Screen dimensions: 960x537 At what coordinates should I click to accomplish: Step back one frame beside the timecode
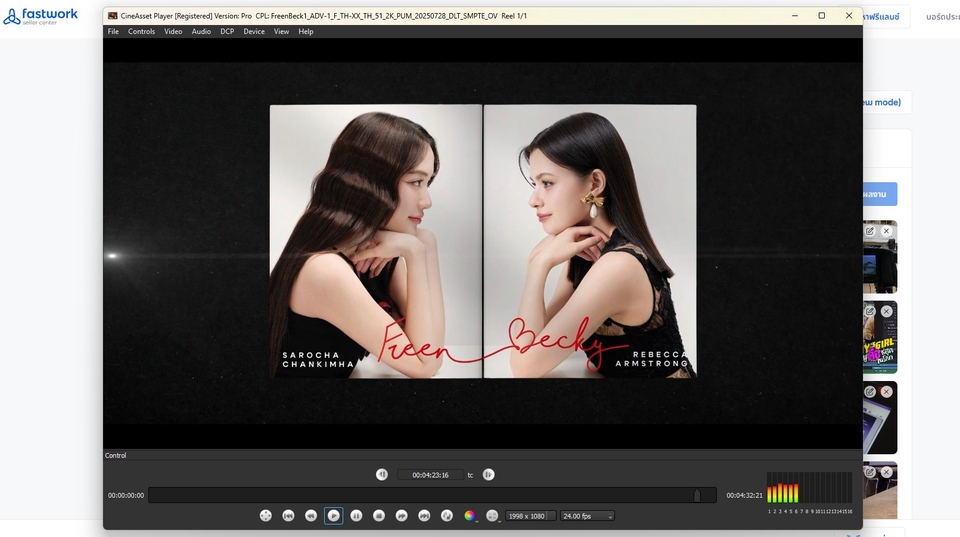point(382,475)
